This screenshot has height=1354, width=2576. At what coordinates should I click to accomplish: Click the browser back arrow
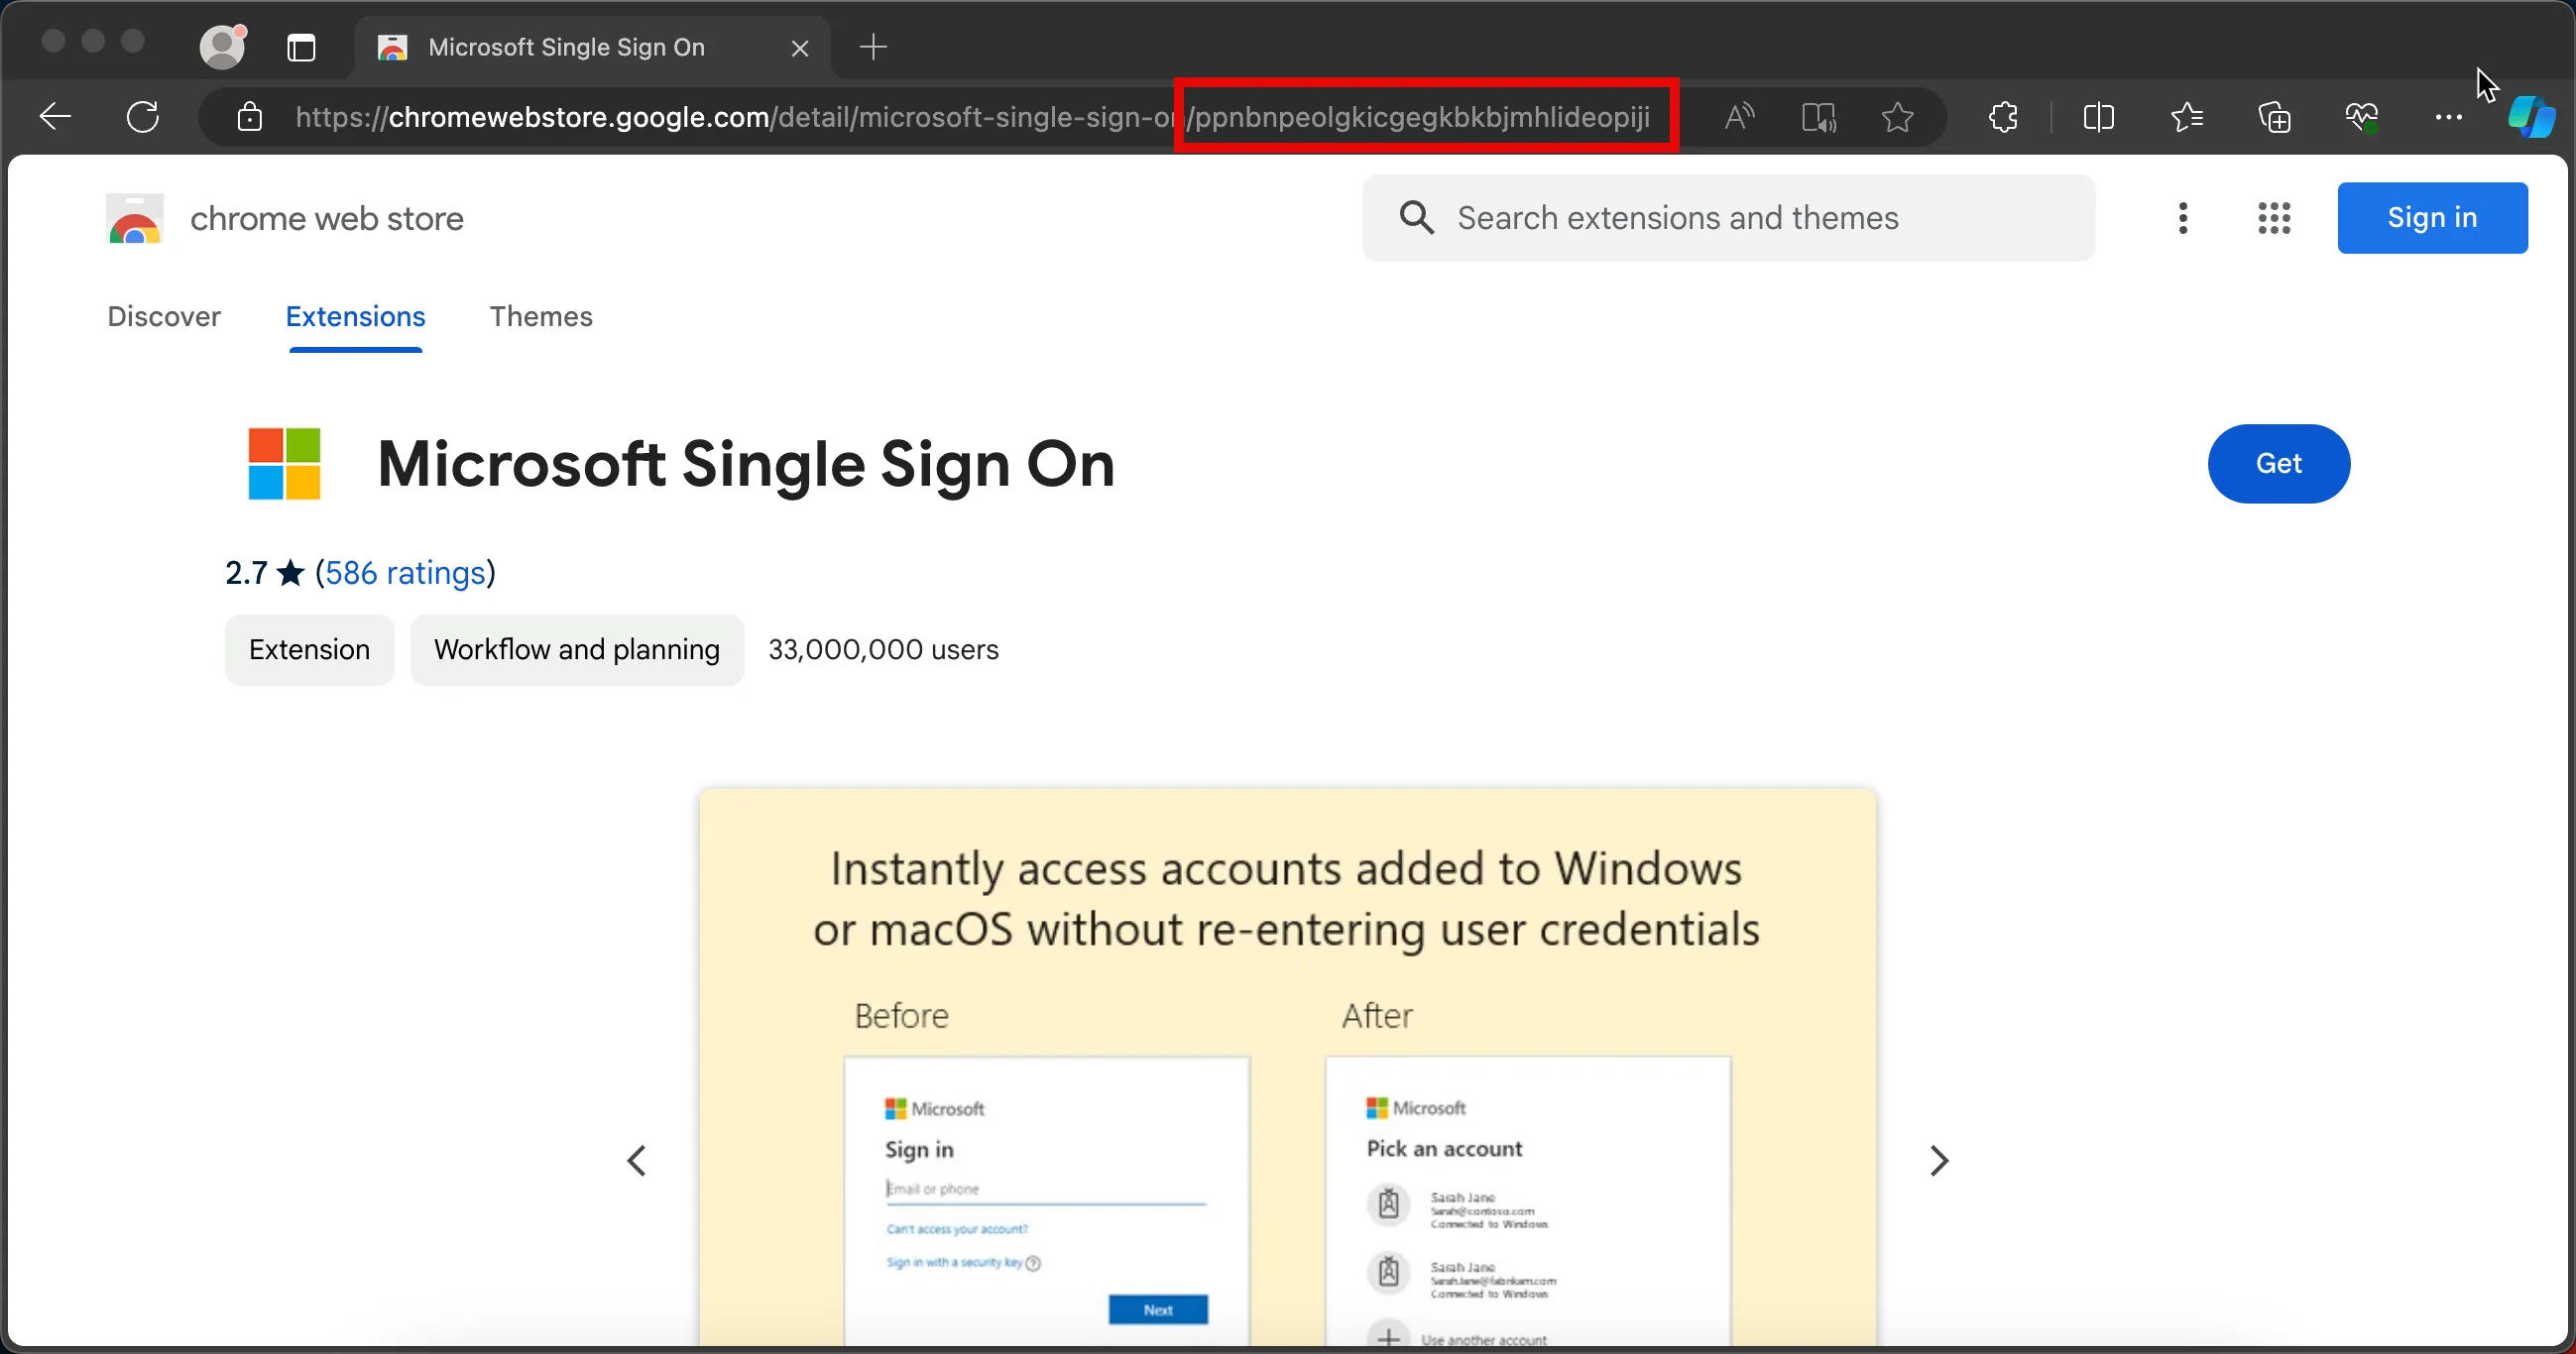point(55,117)
